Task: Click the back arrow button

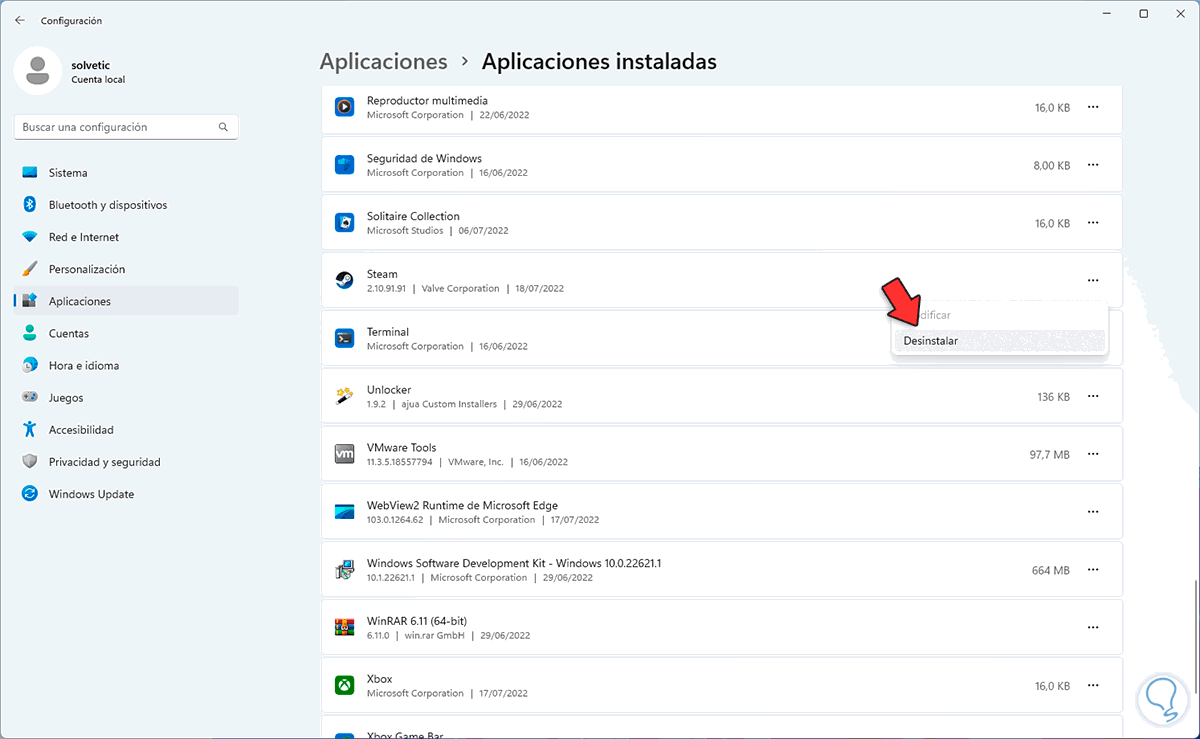Action: coord(20,20)
